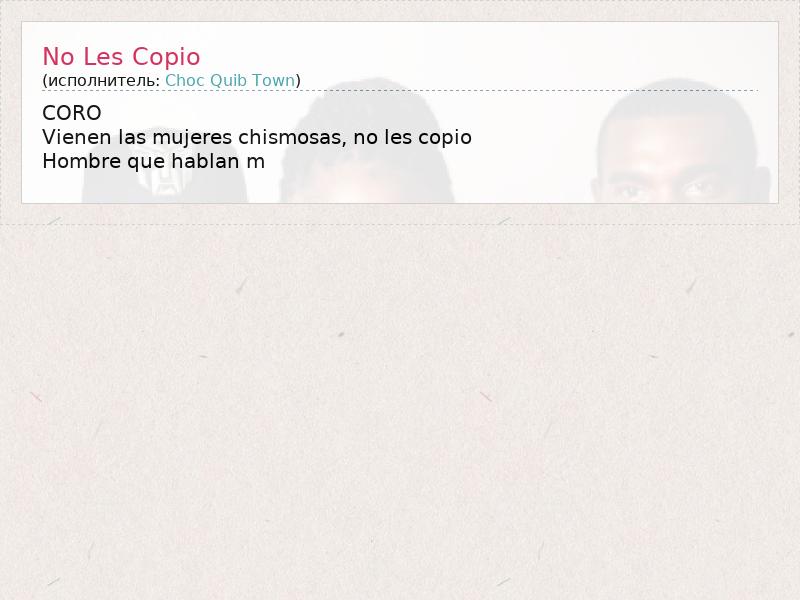Click the center person's hair in photo

pyautogui.click(x=367, y=117)
